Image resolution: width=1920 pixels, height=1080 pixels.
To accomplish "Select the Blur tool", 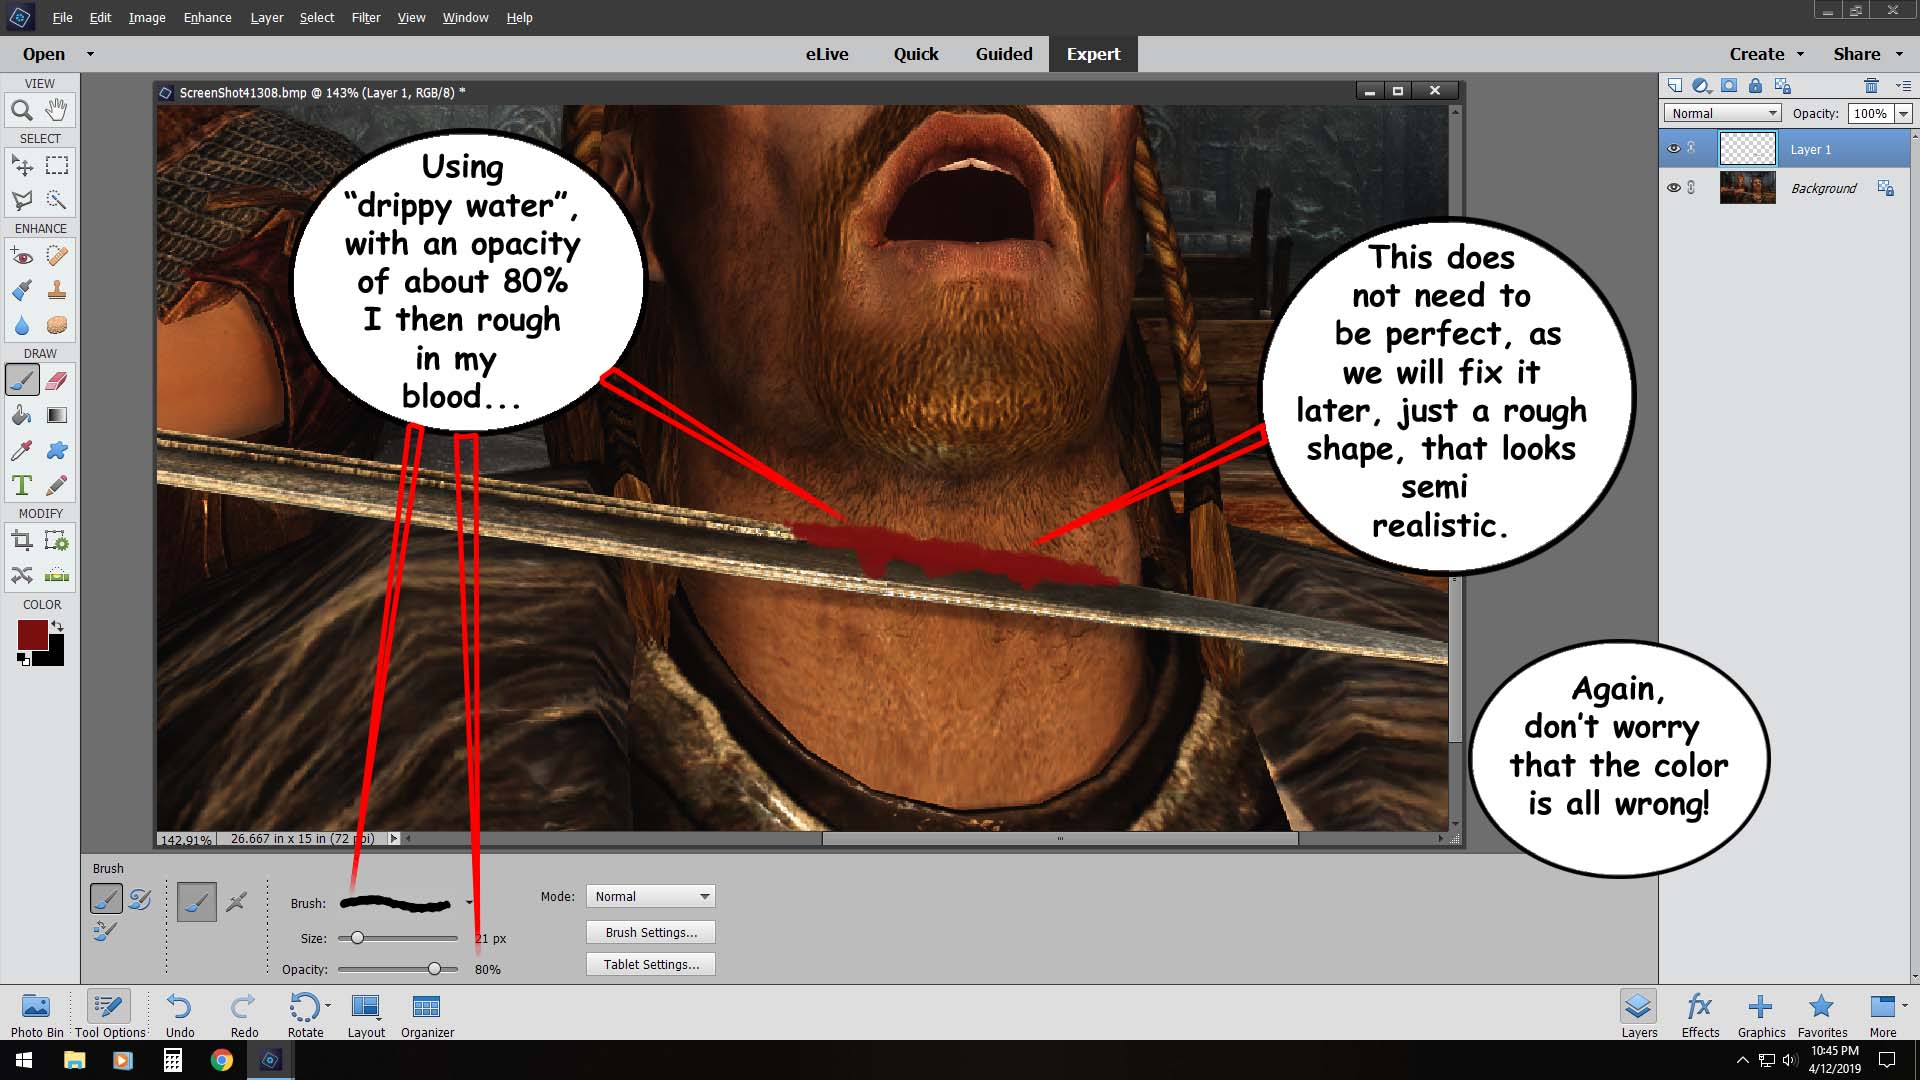I will click(22, 325).
